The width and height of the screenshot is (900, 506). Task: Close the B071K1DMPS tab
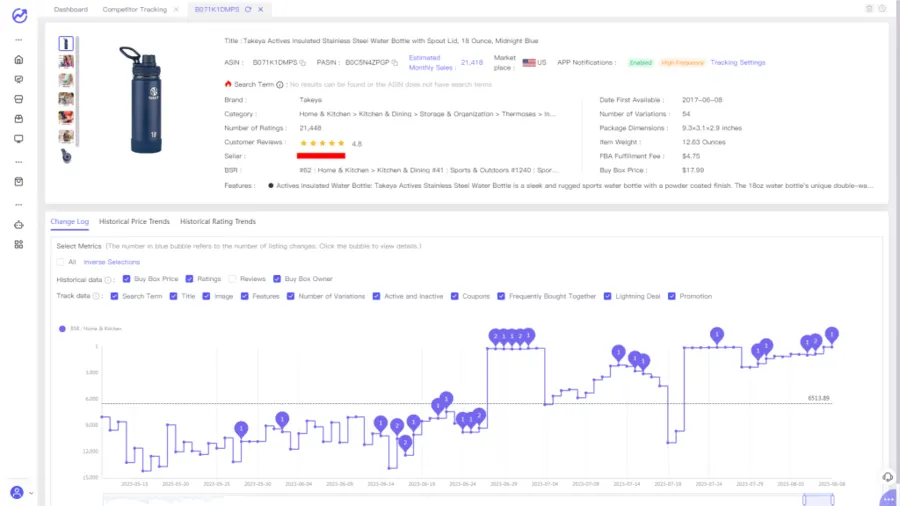tap(261, 9)
